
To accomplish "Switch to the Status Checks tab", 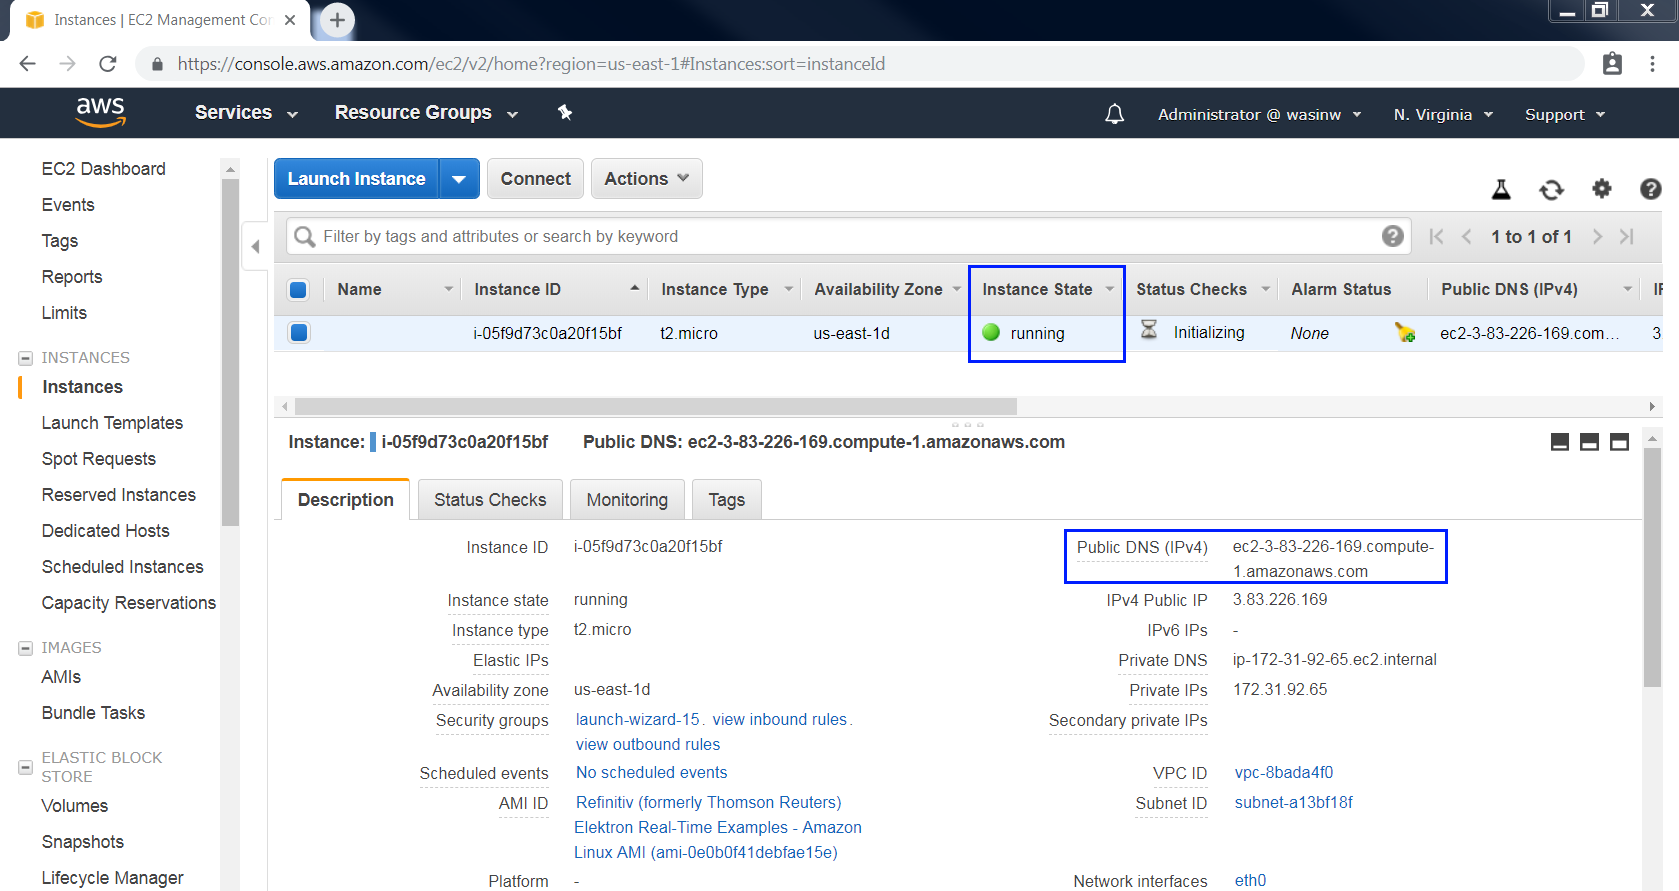I will (490, 500).
